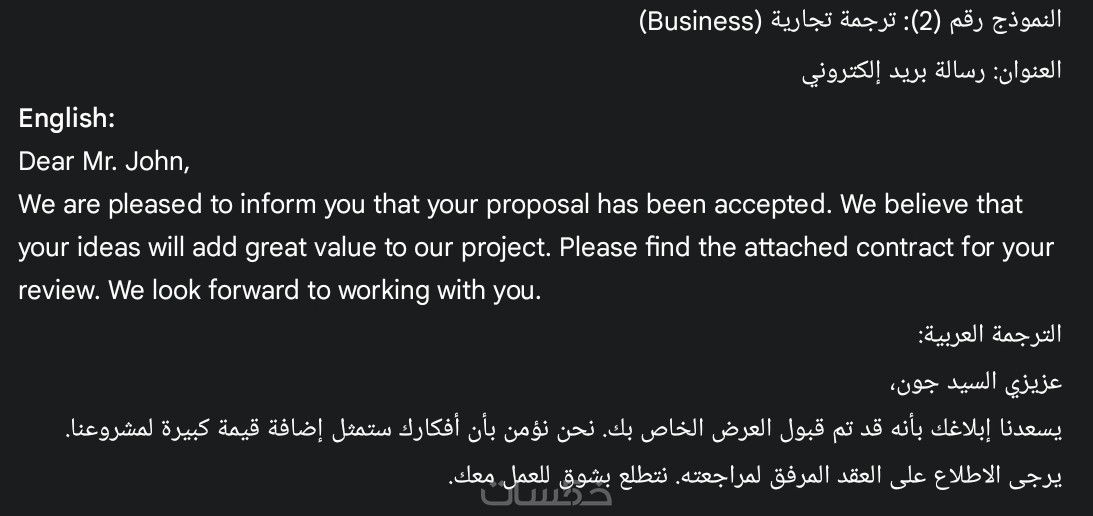1093x516 pixels.
Task: Click the Arabic greeting "عزيزي السيد جون،"
Action: 975,382
